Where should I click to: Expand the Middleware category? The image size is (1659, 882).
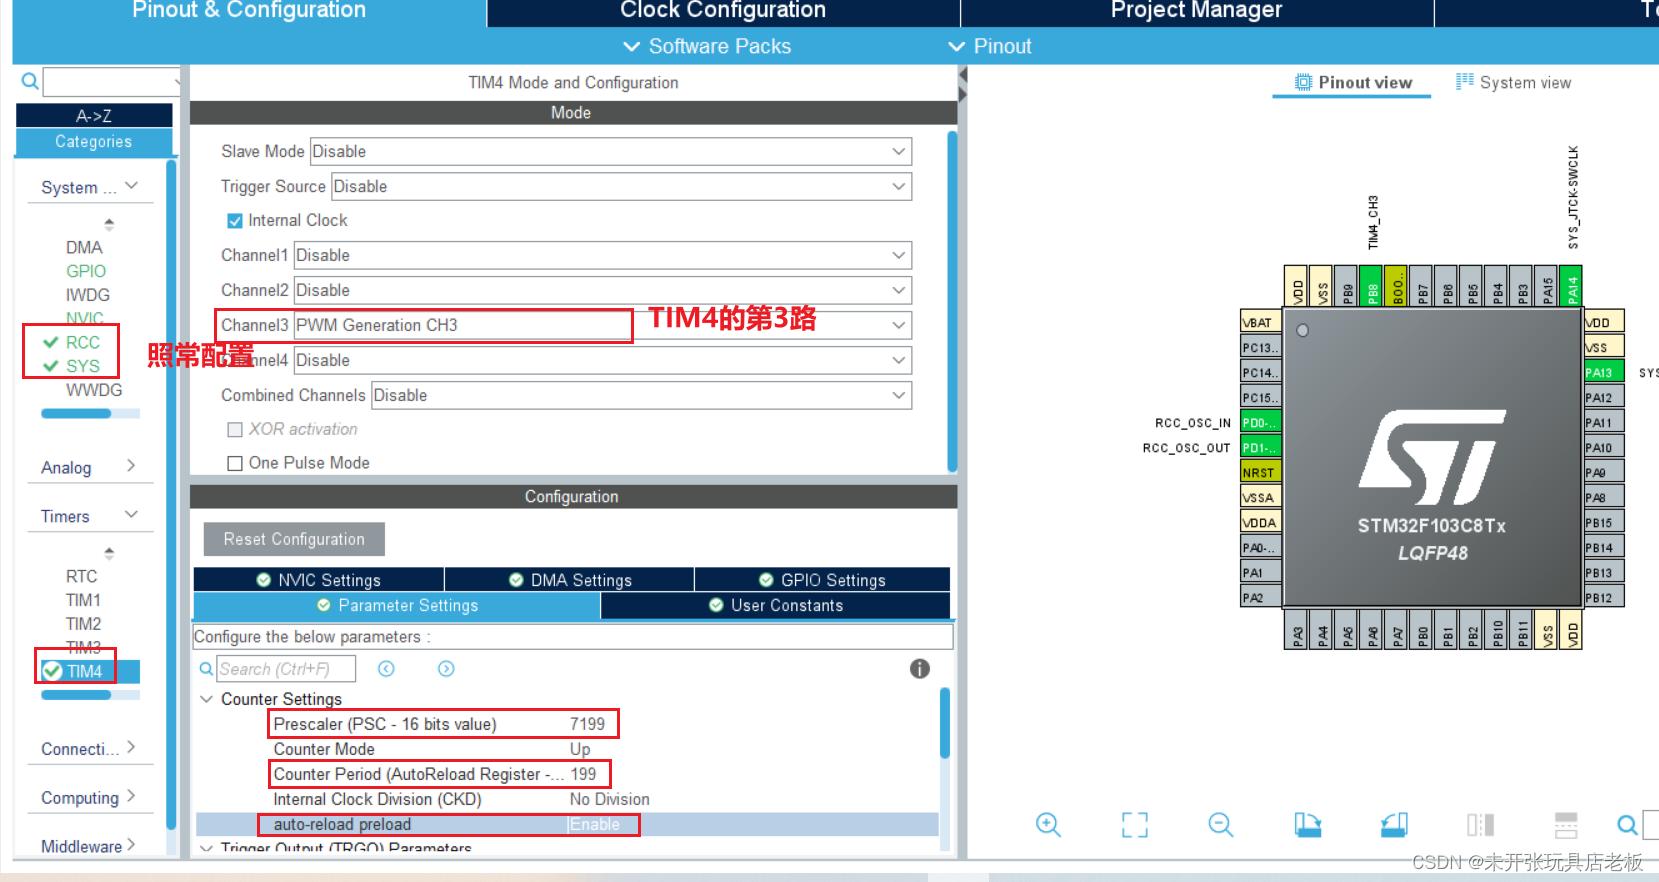pyautogui.click(x=131, y=845)
